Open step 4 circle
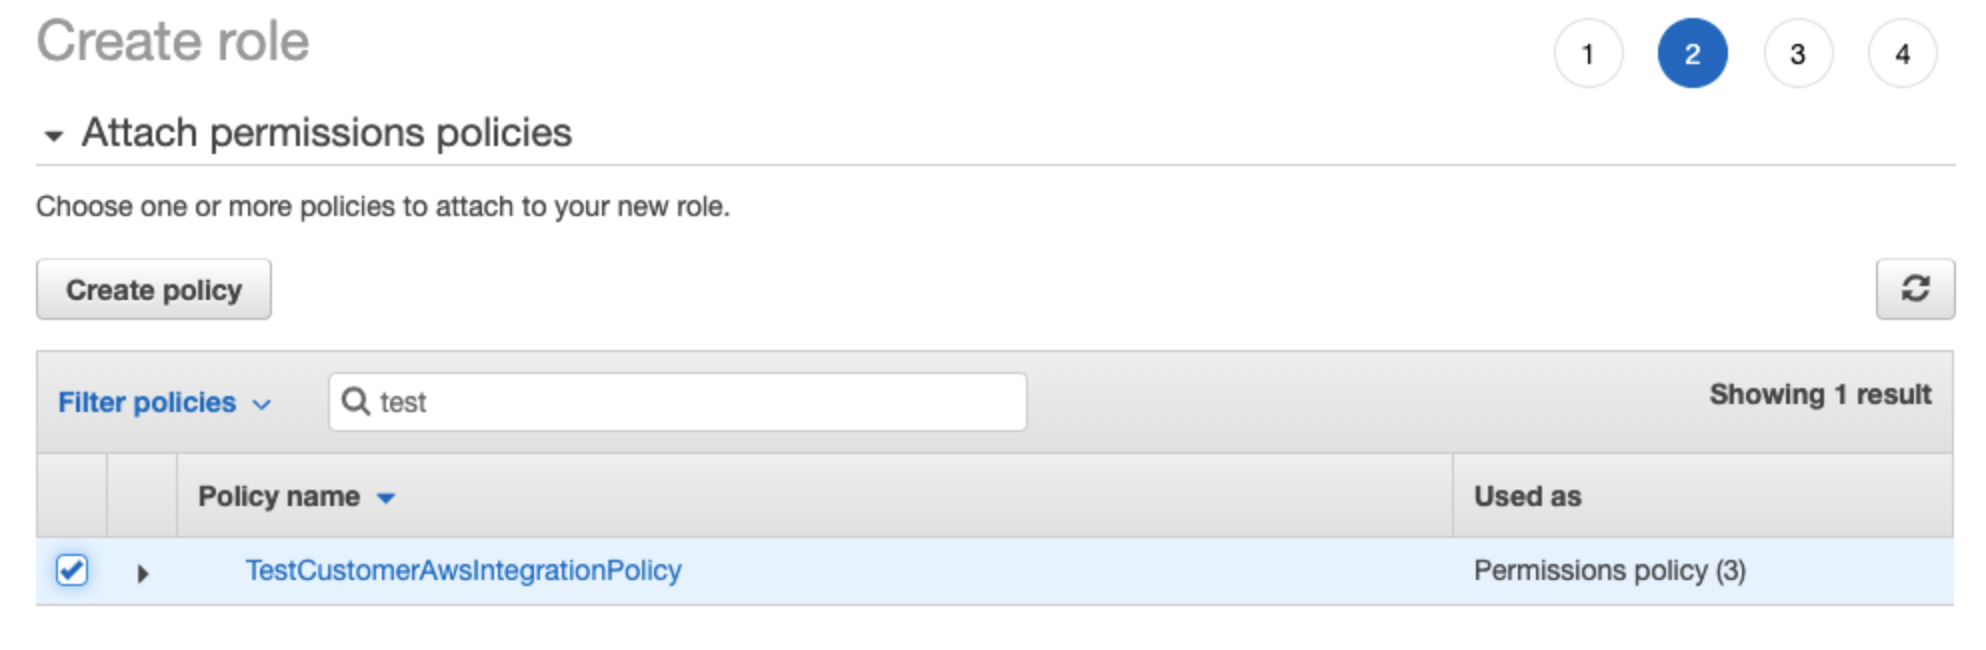Image resolution: width=1986 pixels, height=650 pixels. (1902, 53)
